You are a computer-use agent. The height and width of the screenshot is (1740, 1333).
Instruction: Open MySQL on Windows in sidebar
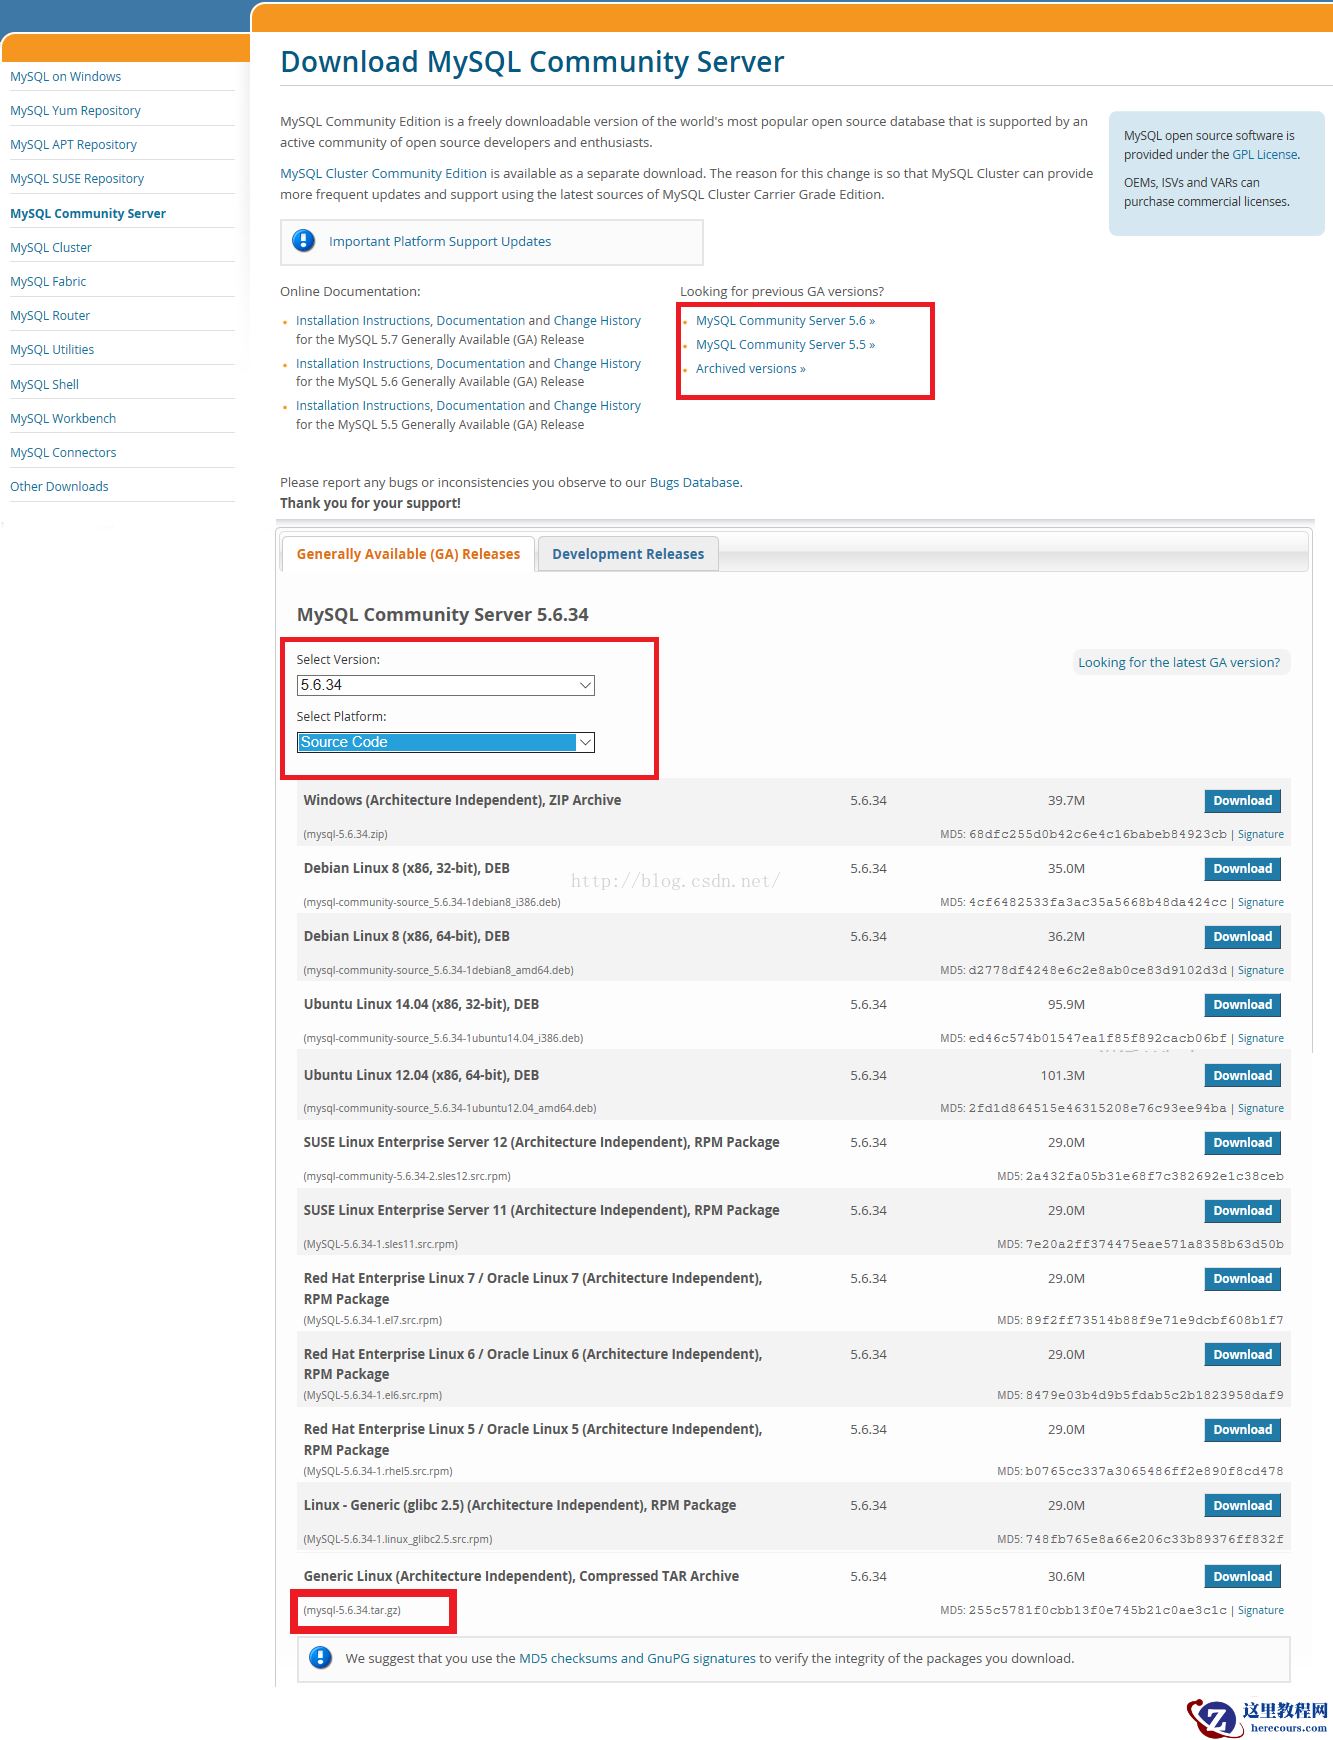point(65,77)
